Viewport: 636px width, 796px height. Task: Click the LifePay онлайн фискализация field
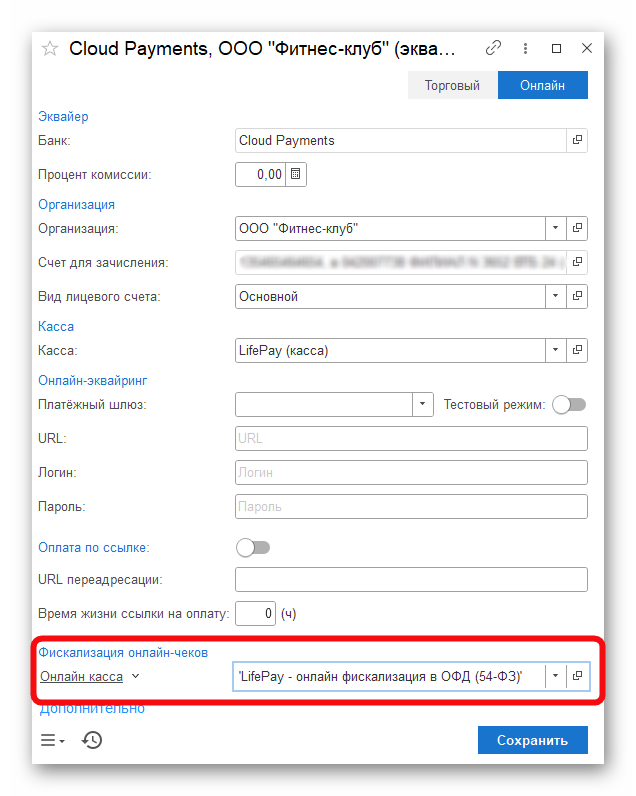coord(389,676)
